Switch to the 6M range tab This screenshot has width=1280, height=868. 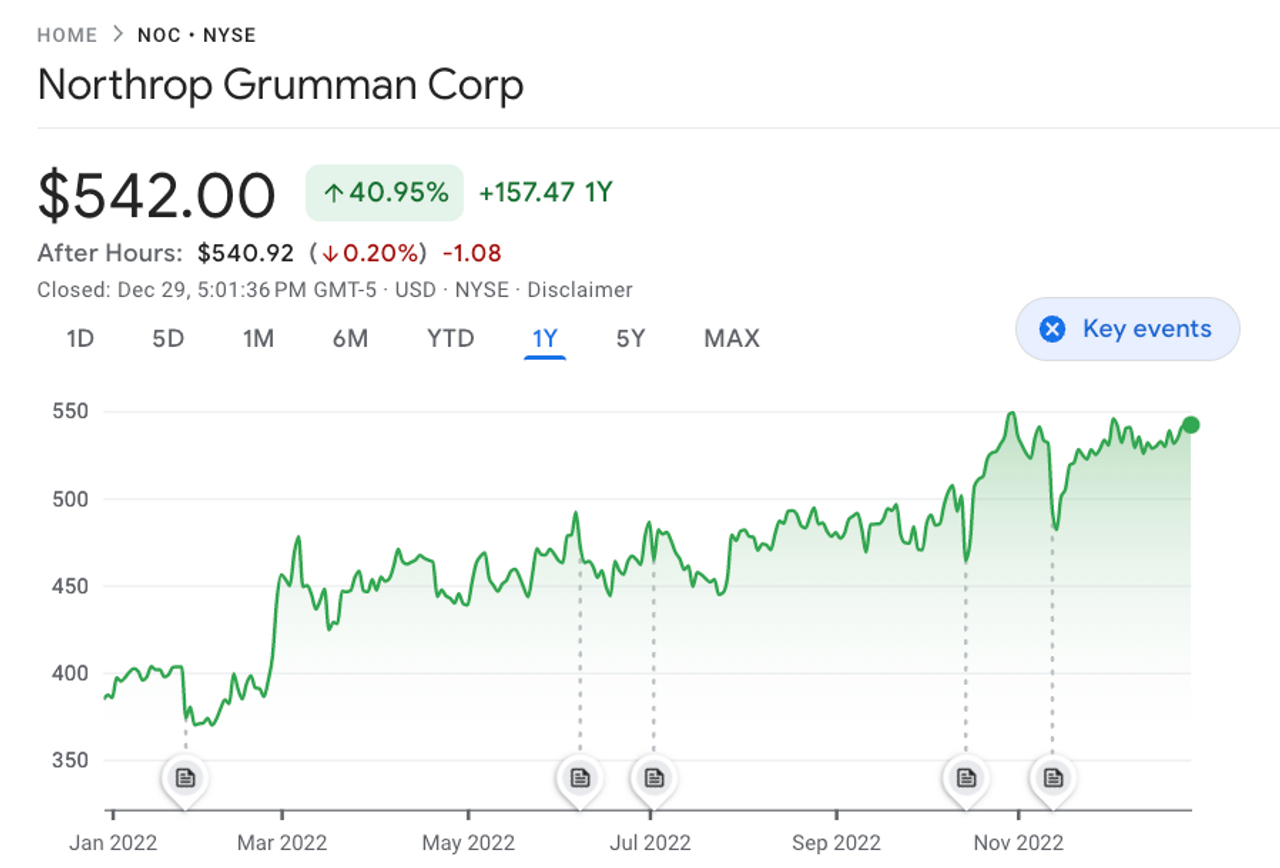(x=350, y=339)
